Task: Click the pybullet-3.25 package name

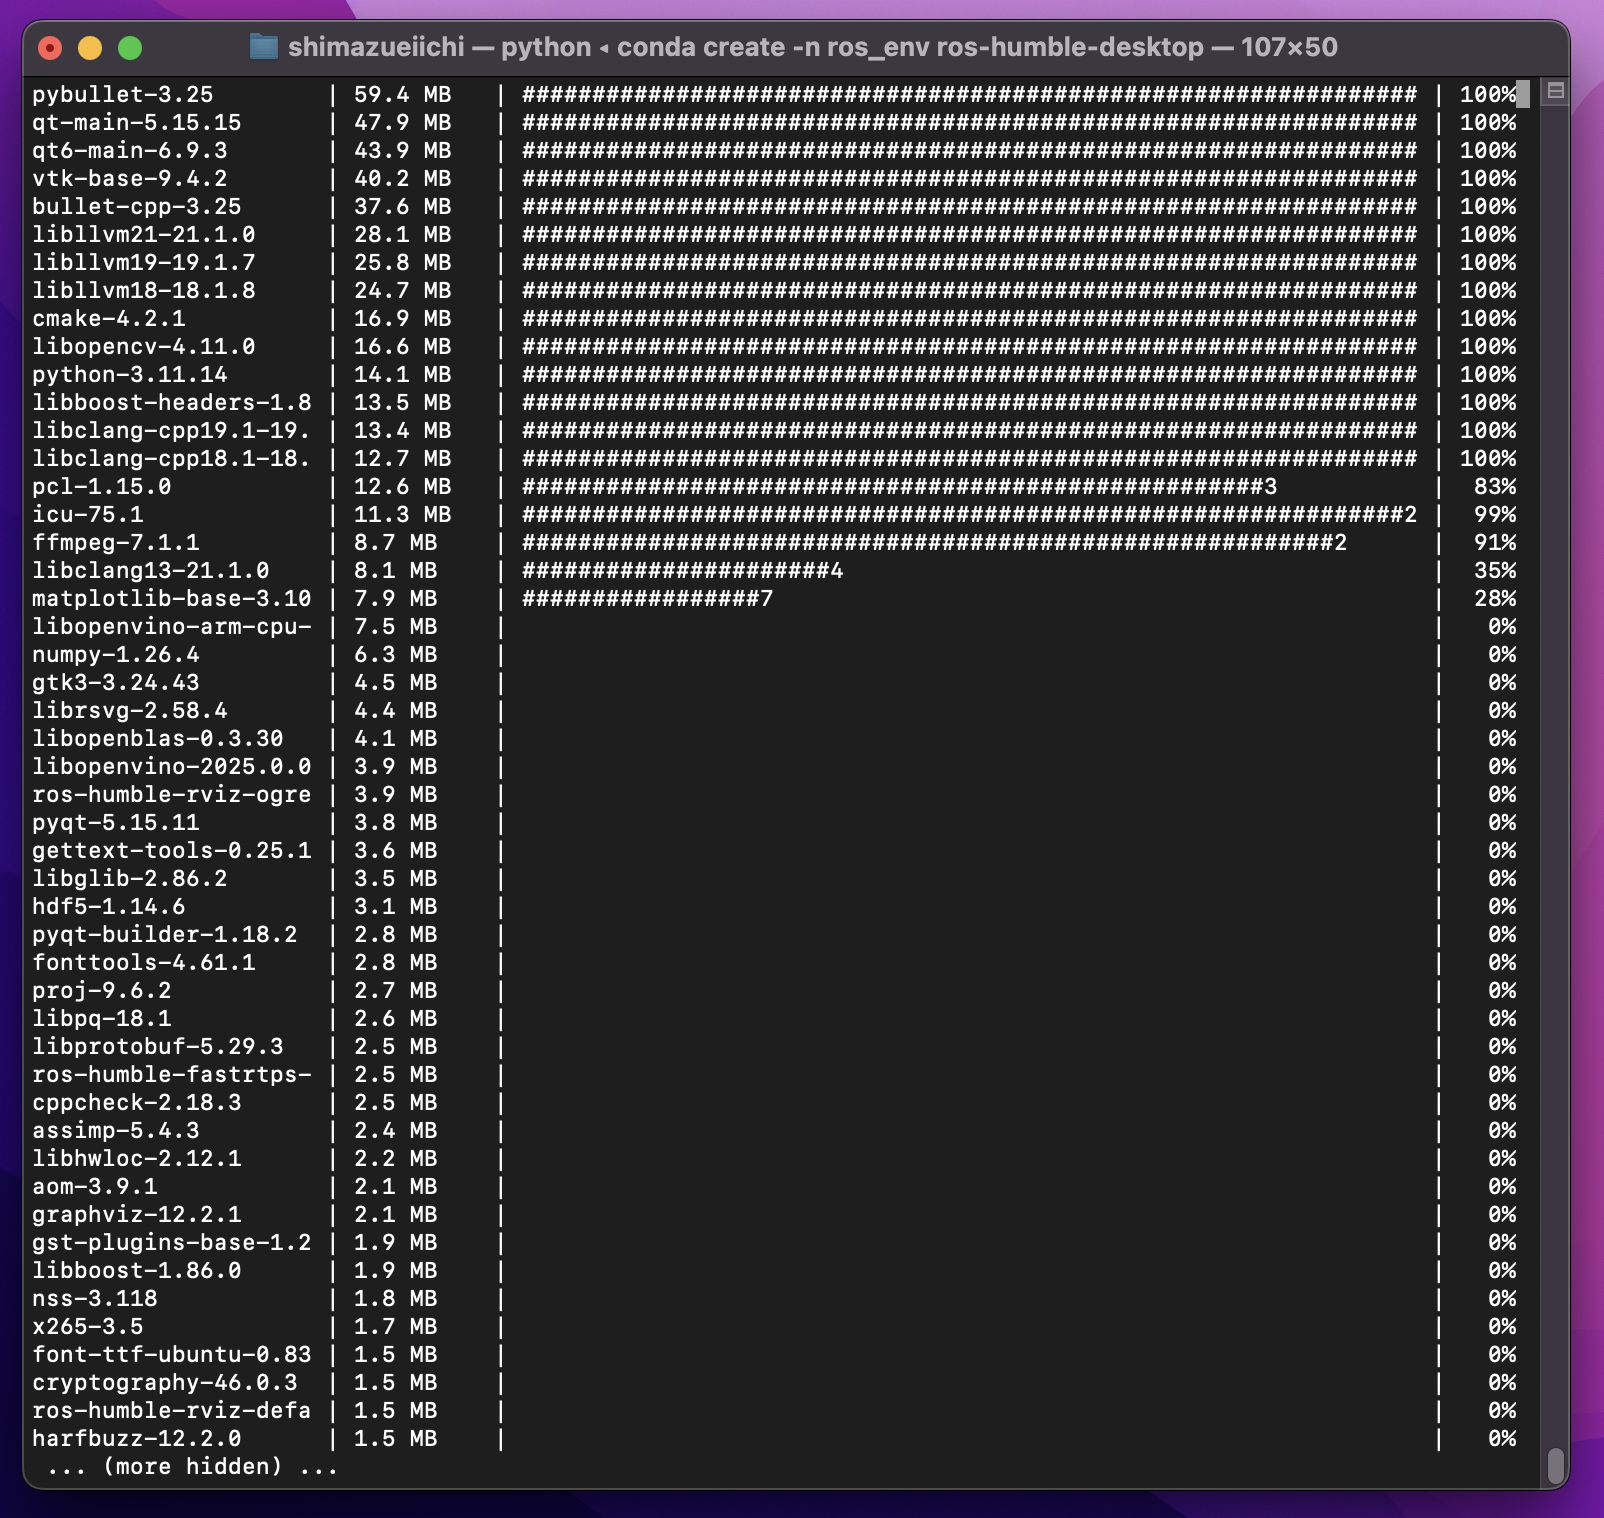Action: click(x=122, y=94)
